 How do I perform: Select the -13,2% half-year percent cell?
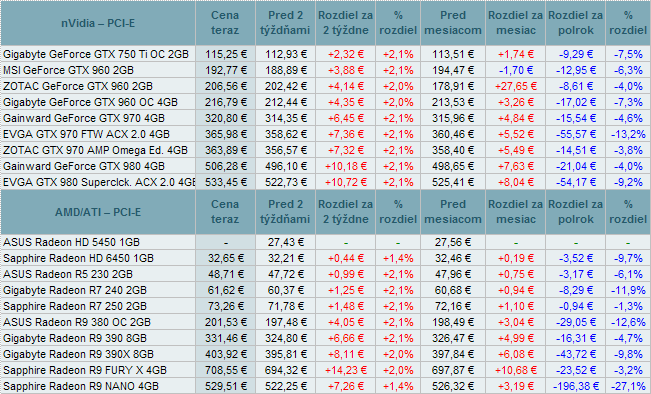point(628,135)
